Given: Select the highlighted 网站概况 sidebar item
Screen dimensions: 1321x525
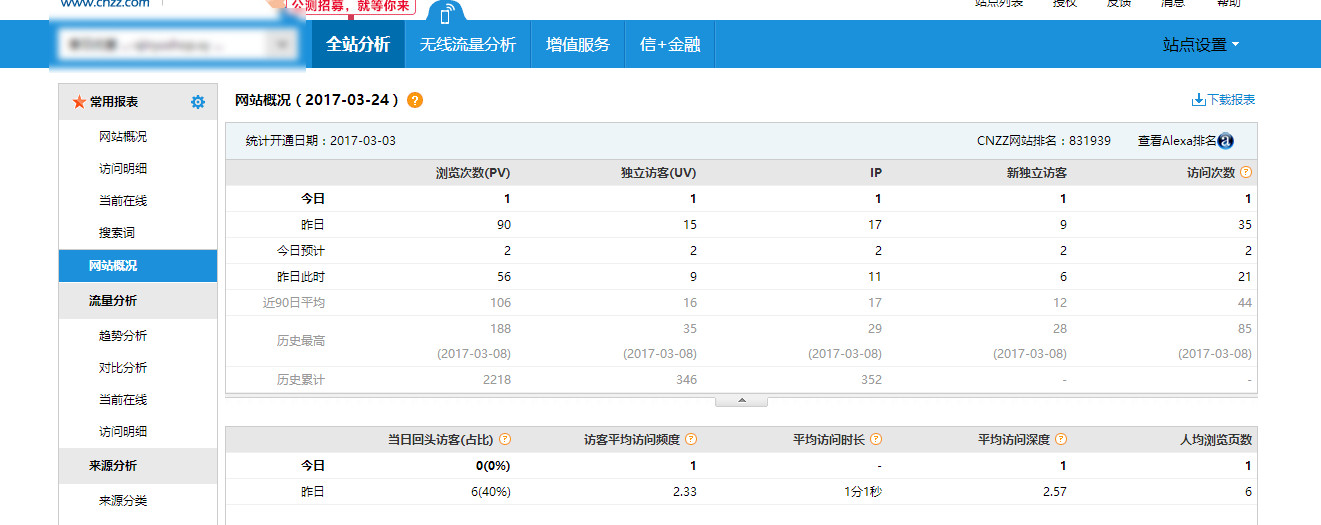Looking at the screenshot, I should coord(138,266).
